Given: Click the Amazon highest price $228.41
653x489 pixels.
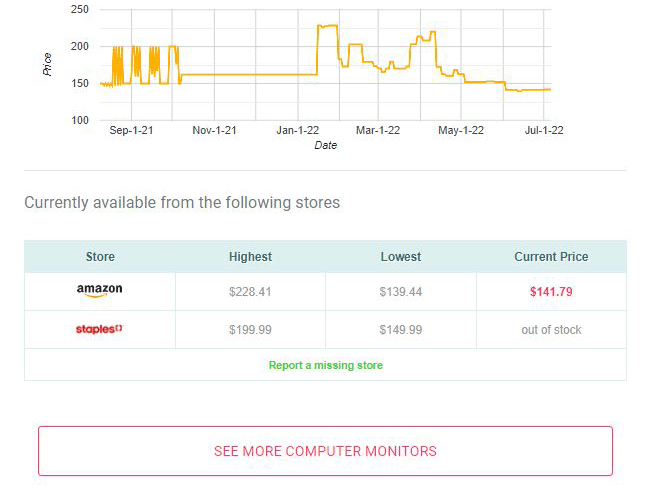Looking at the screenshot, I should pyautogui.click(x=250, y=292).
